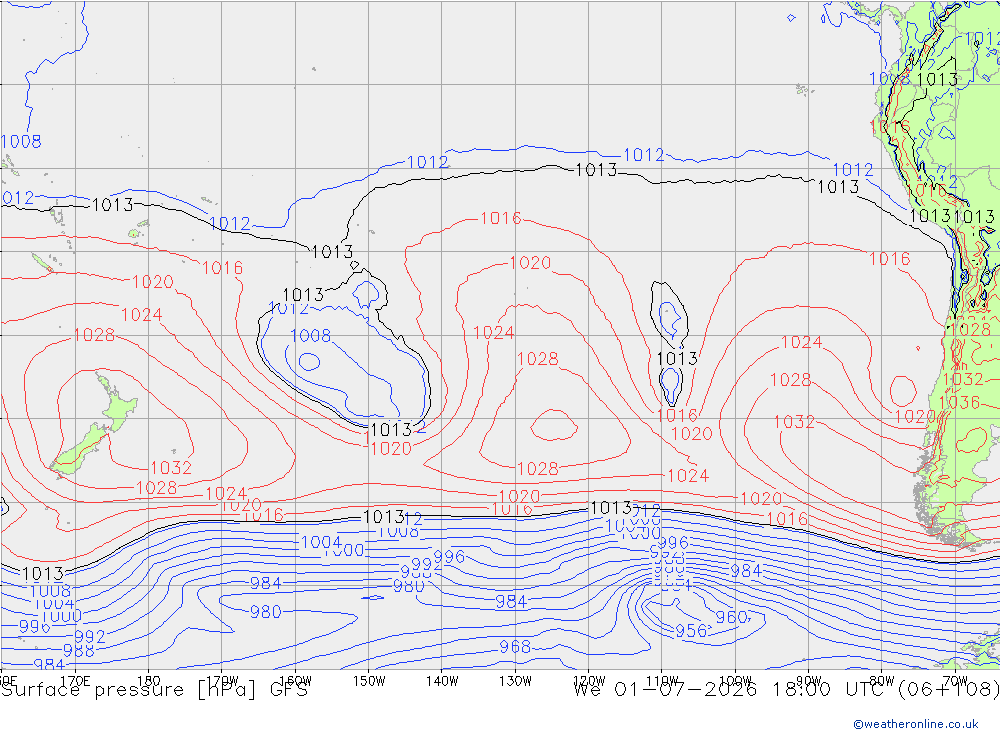Select the 968 isobar label
Viewport: 1000px width, 733px height.
515,647
